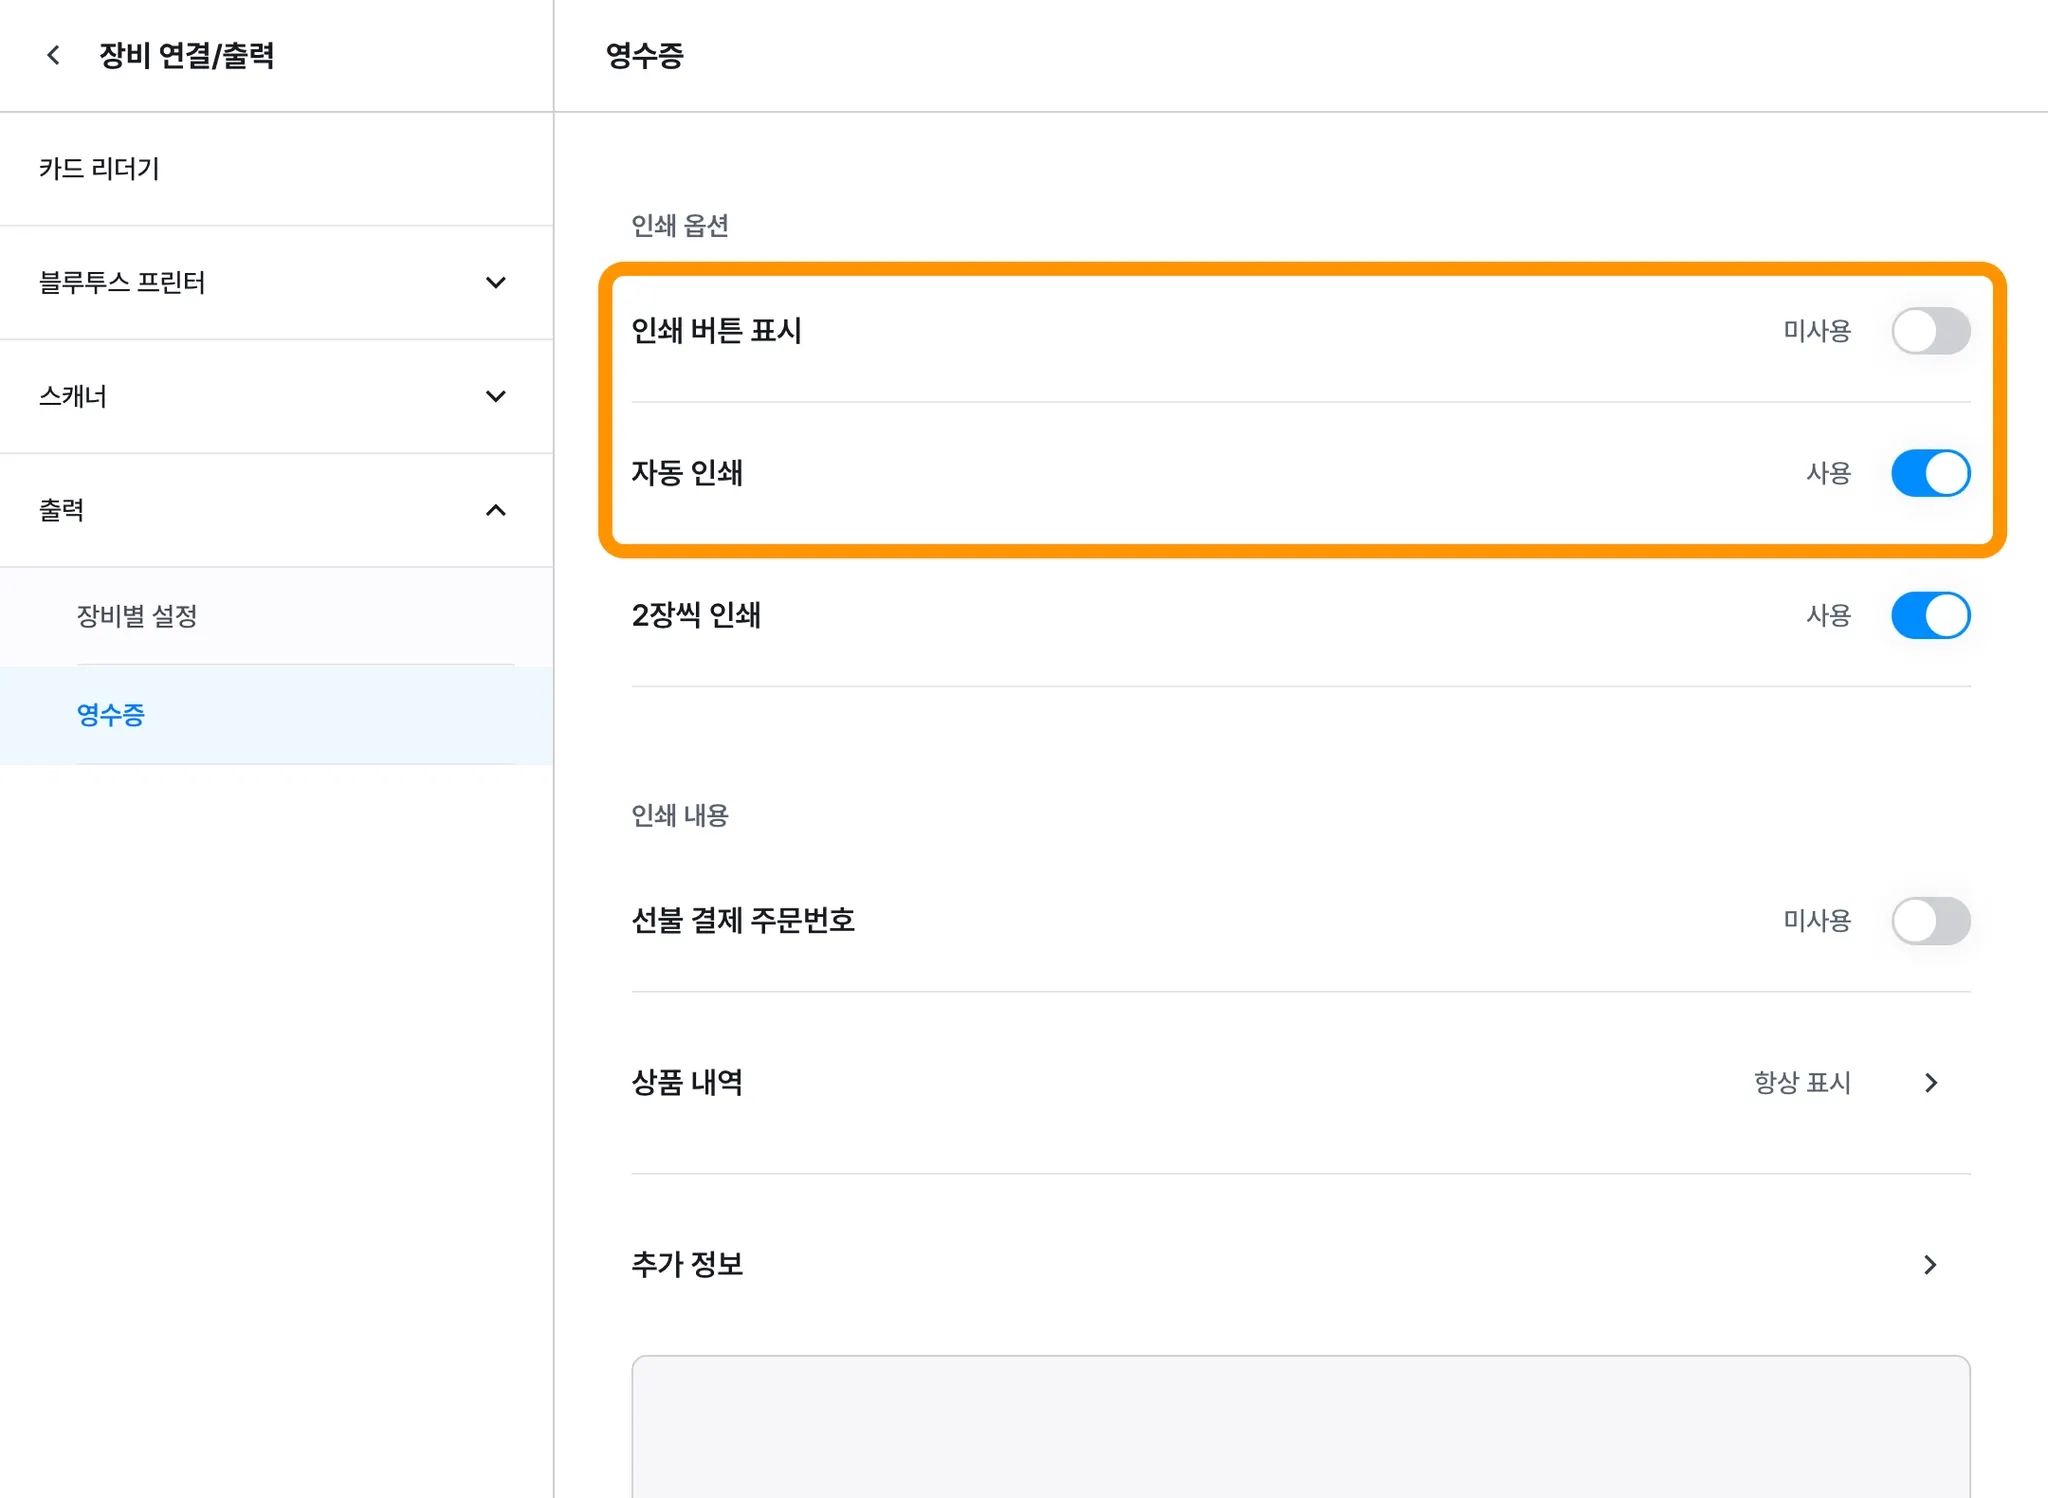The width and height of the screenshot is (2048, 1498).
Task: Turn off the 2장씩 인쇄 toggle
Action: 1929,615
